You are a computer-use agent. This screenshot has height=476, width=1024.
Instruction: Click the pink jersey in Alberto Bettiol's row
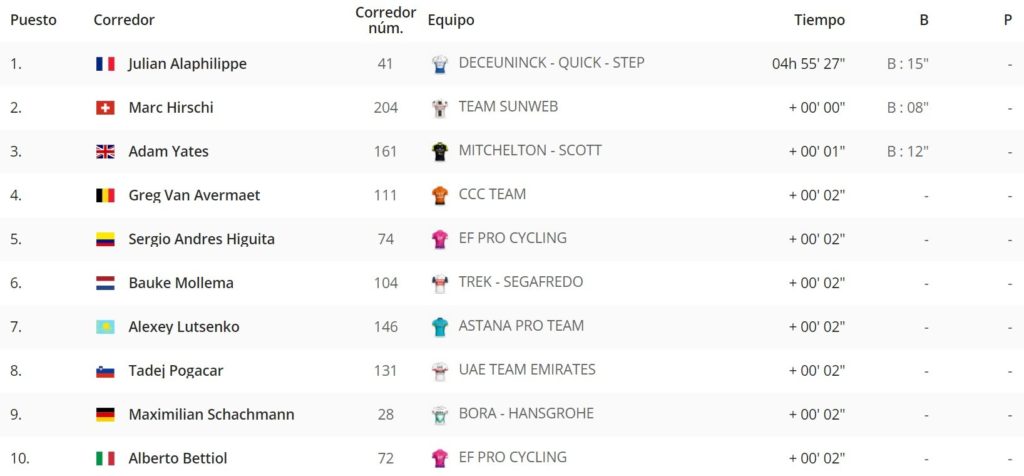[x=440, y=458]
